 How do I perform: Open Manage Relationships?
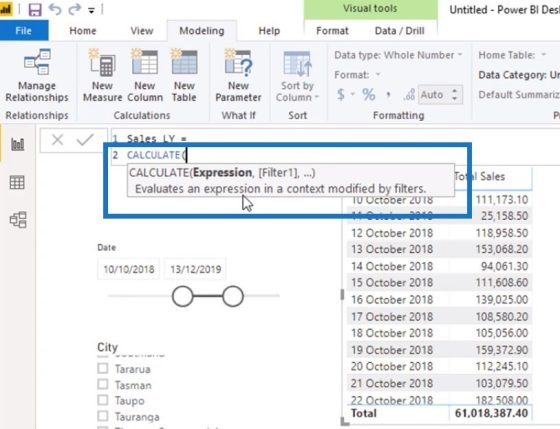(x=37, y=76)
